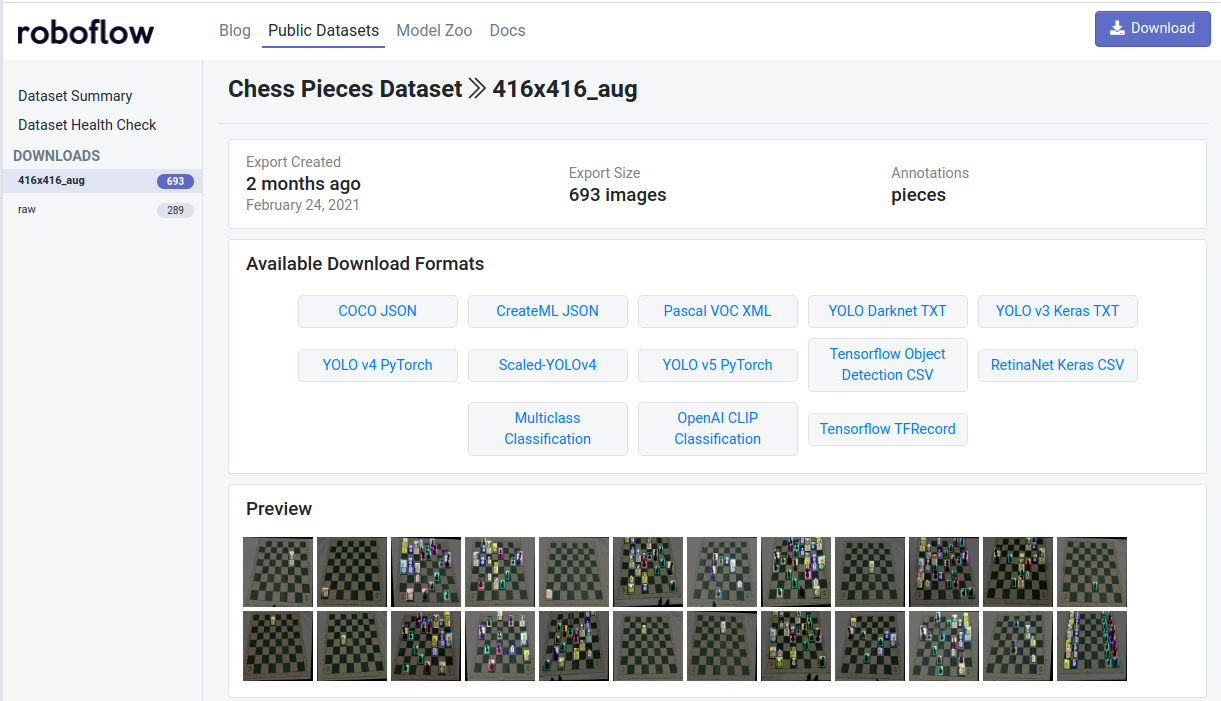The image size is (1221, 701).
Task: Open the Blog menu item
Action: [x=235, y=30]
